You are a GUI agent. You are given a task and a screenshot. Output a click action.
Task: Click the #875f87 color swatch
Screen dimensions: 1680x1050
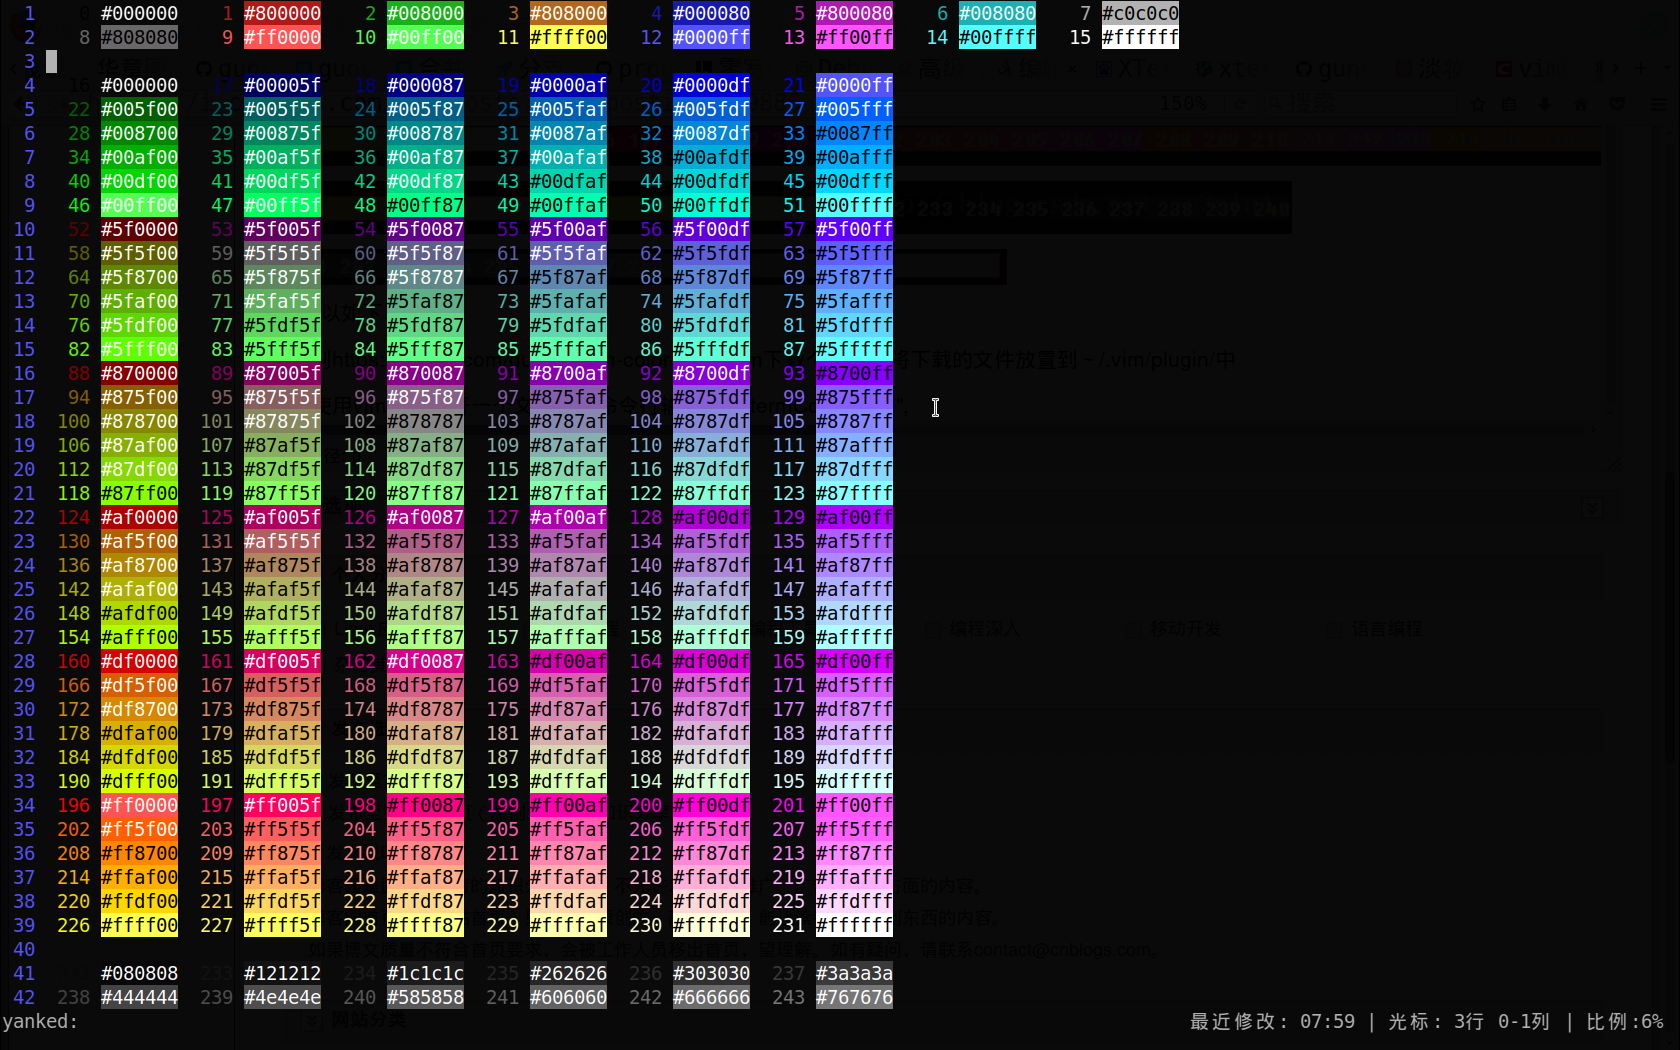(x=425, y=397)
